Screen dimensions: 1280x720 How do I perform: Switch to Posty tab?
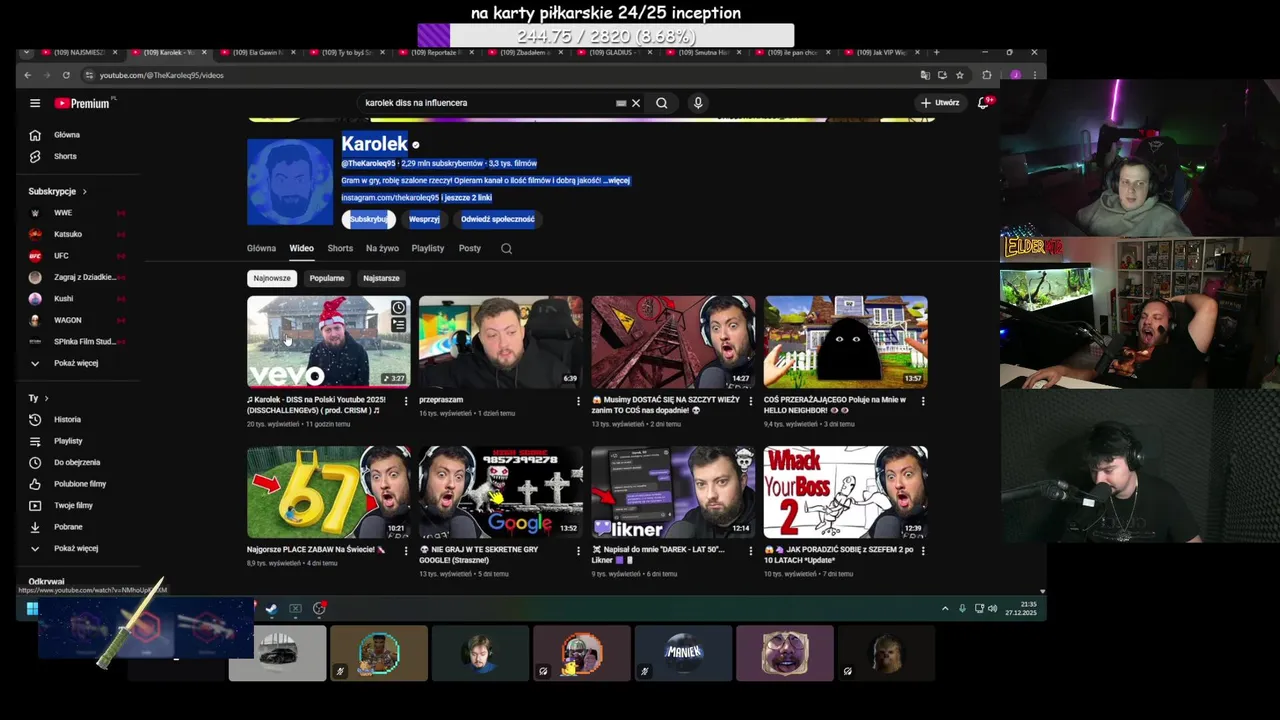coord(470,248)
